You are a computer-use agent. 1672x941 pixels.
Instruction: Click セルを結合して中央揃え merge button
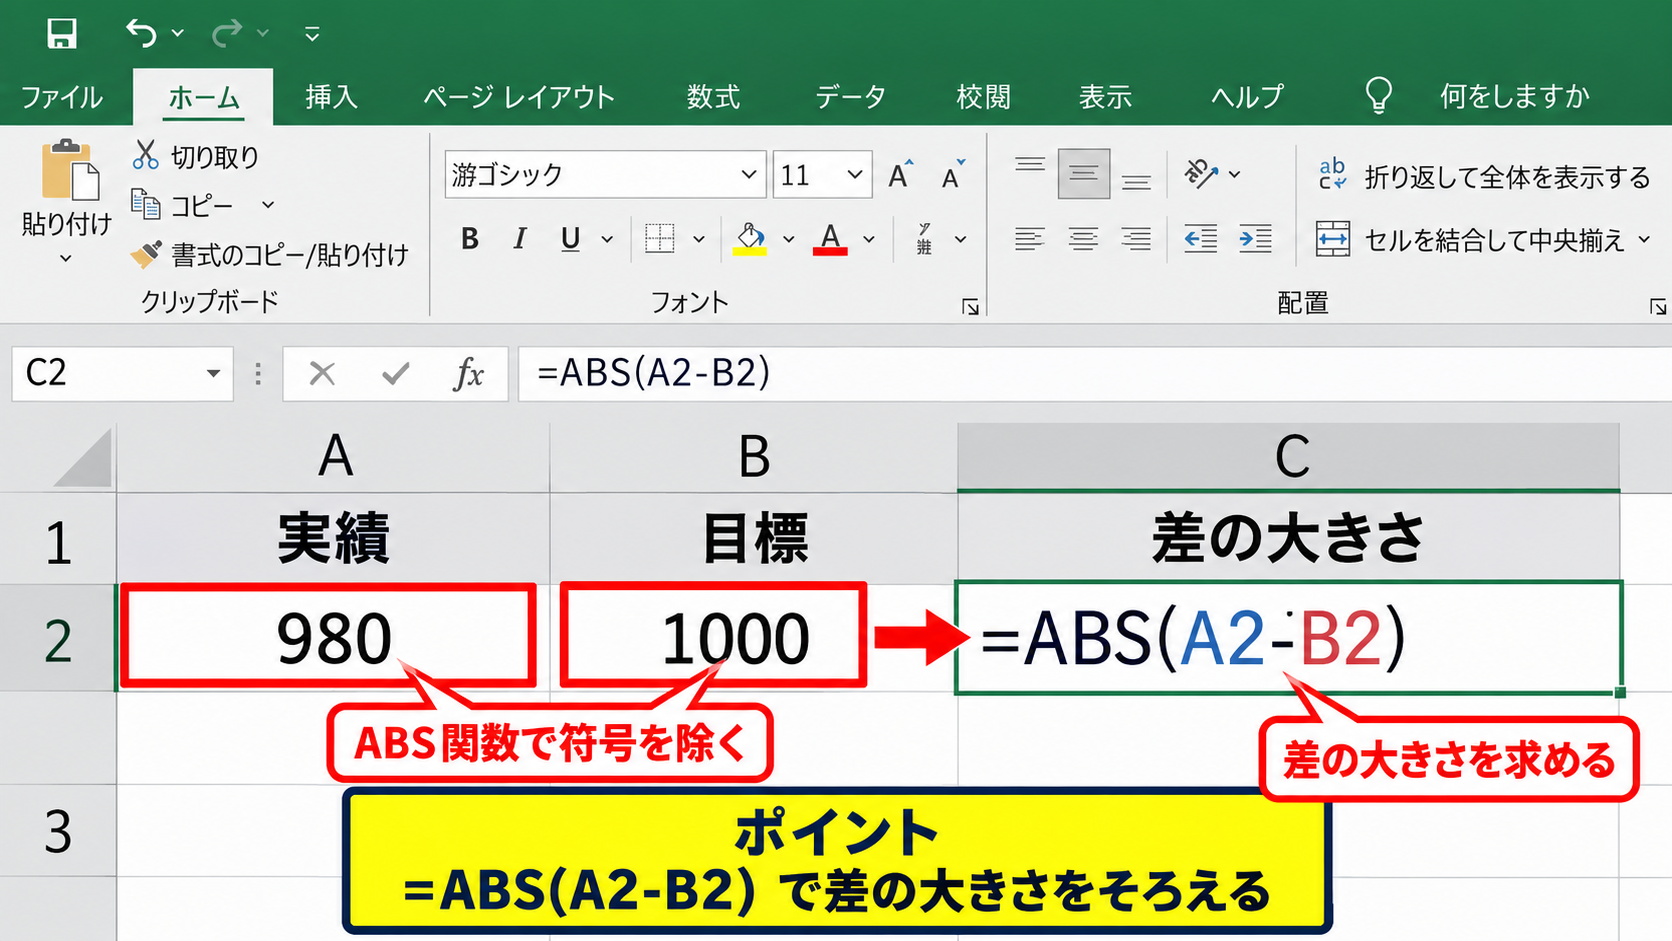(1470, 240)
